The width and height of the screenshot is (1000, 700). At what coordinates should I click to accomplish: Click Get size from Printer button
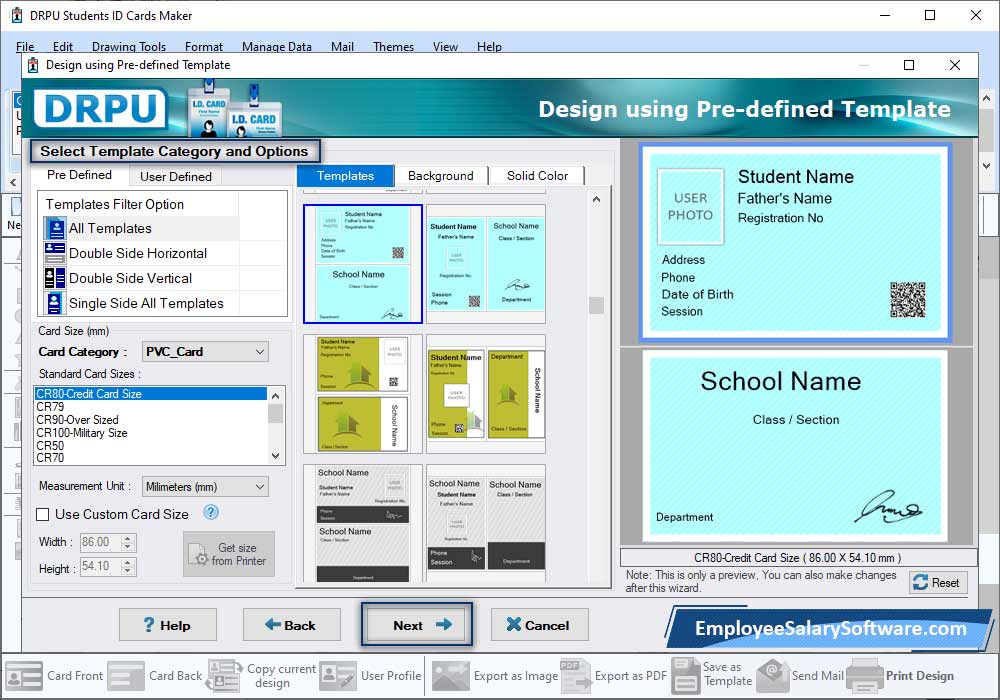[x=229, y=555]
